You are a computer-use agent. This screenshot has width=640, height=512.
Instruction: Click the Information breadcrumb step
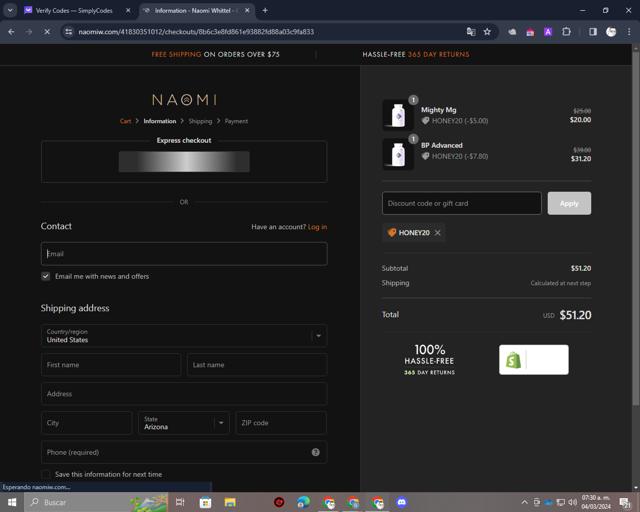(160, 121)
